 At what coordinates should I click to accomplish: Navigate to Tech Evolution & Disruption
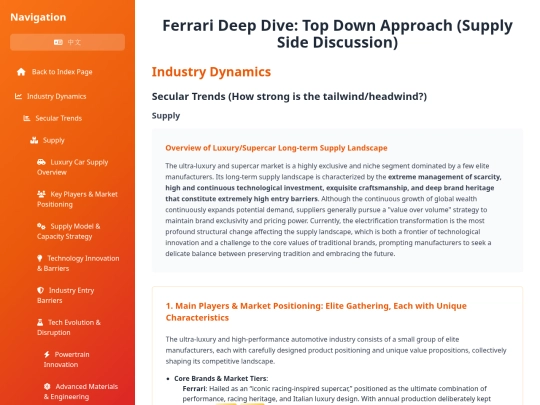click(69, 328)
